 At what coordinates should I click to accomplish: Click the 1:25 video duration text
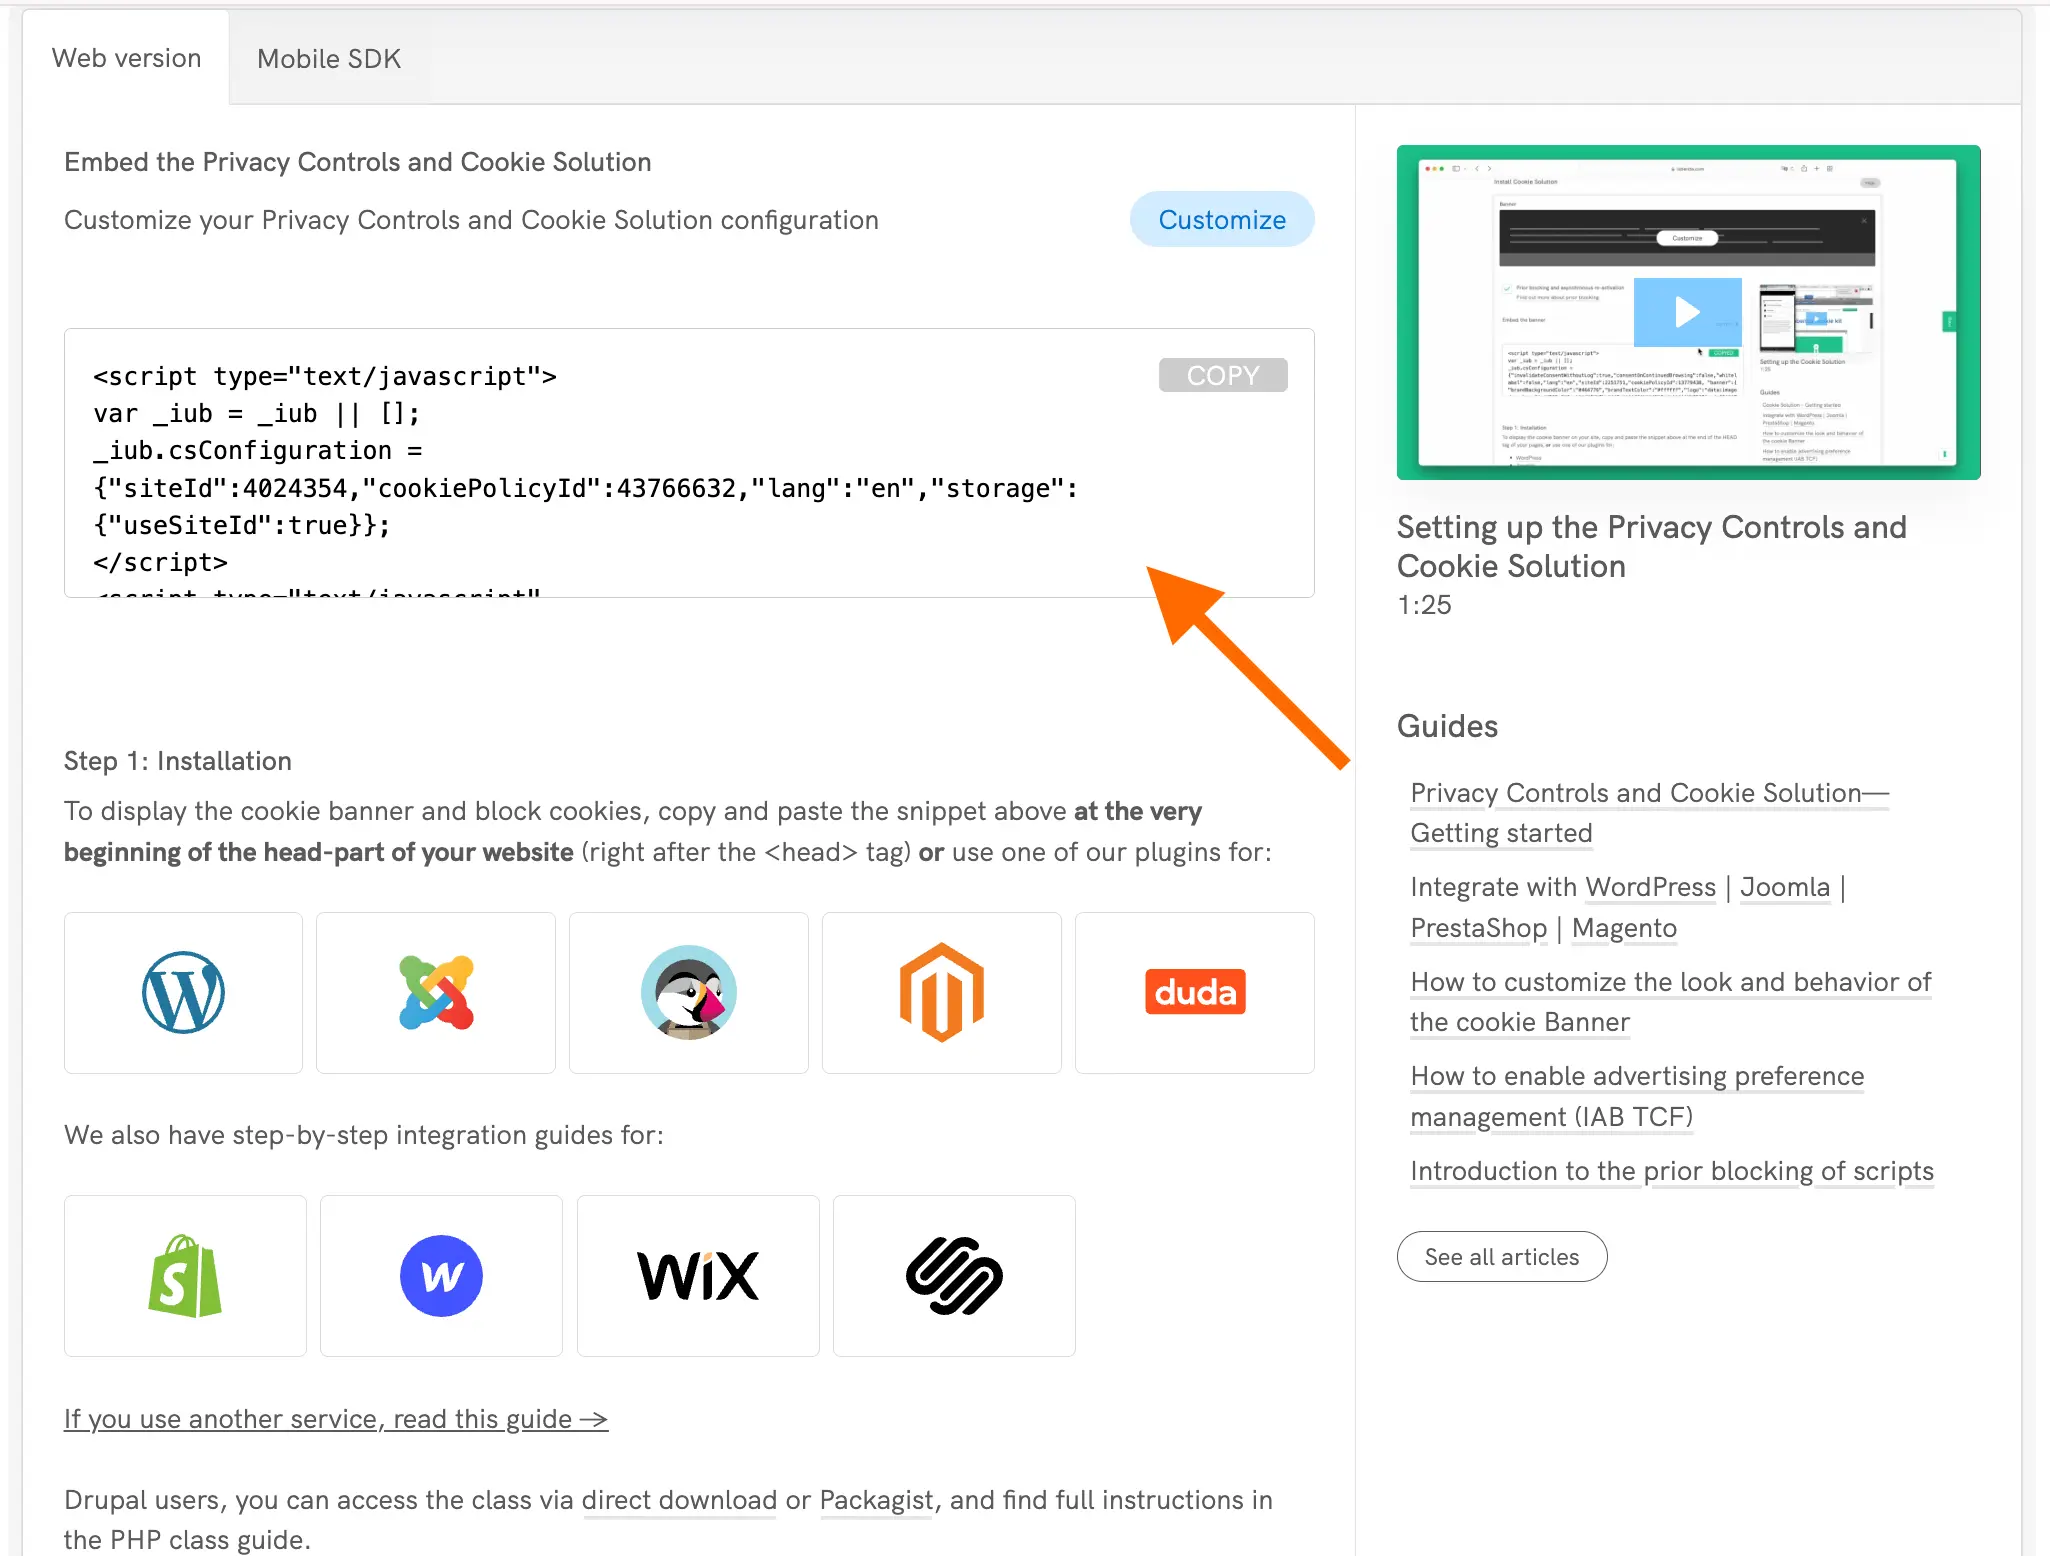pyautogui.click(x=1424, y=605)
